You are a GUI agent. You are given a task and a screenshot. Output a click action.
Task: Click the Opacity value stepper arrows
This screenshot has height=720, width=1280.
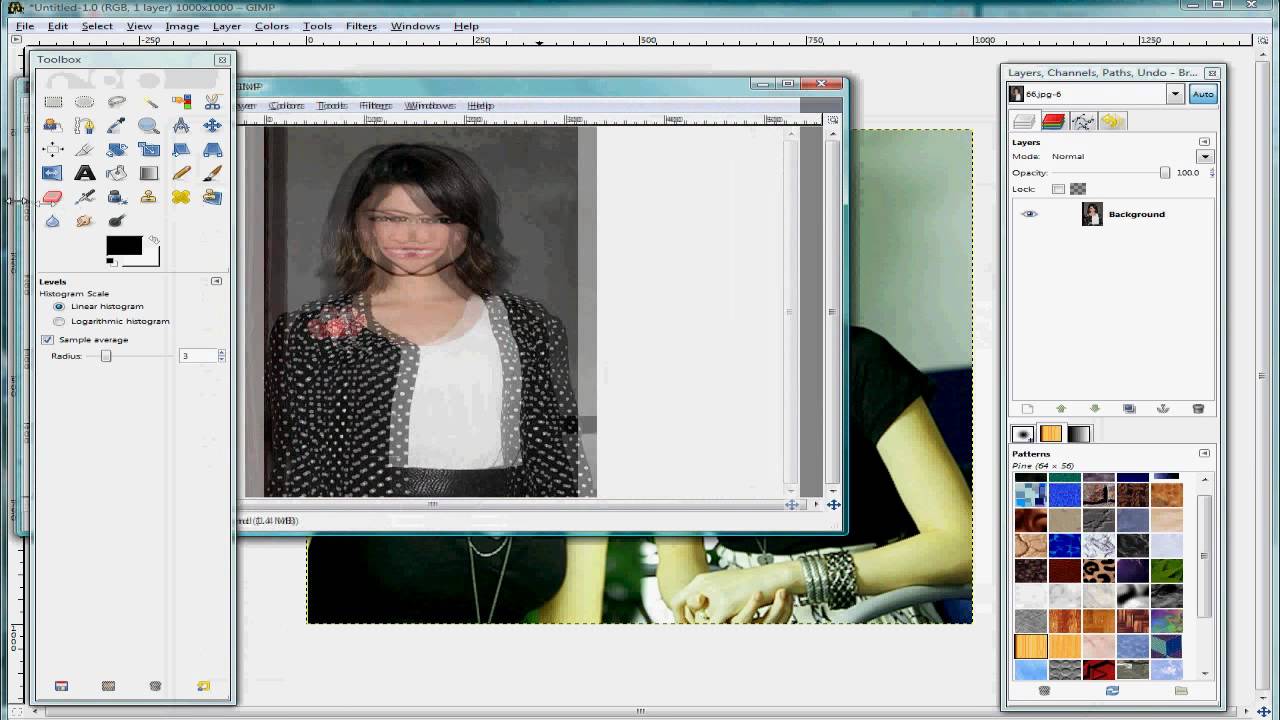coord(1212,173)
